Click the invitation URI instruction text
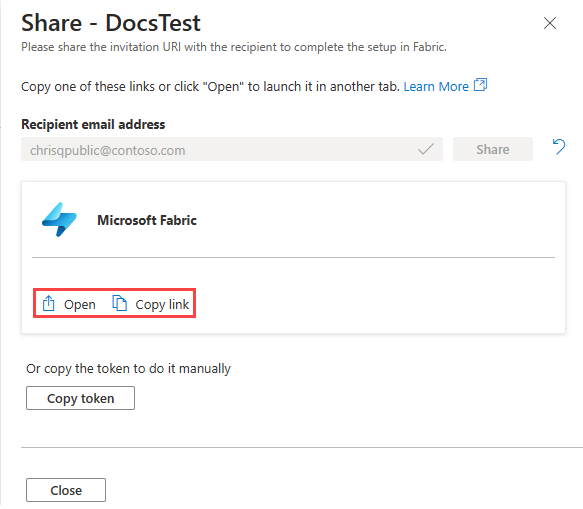This screenshot has height=509, width=583. 234,47
